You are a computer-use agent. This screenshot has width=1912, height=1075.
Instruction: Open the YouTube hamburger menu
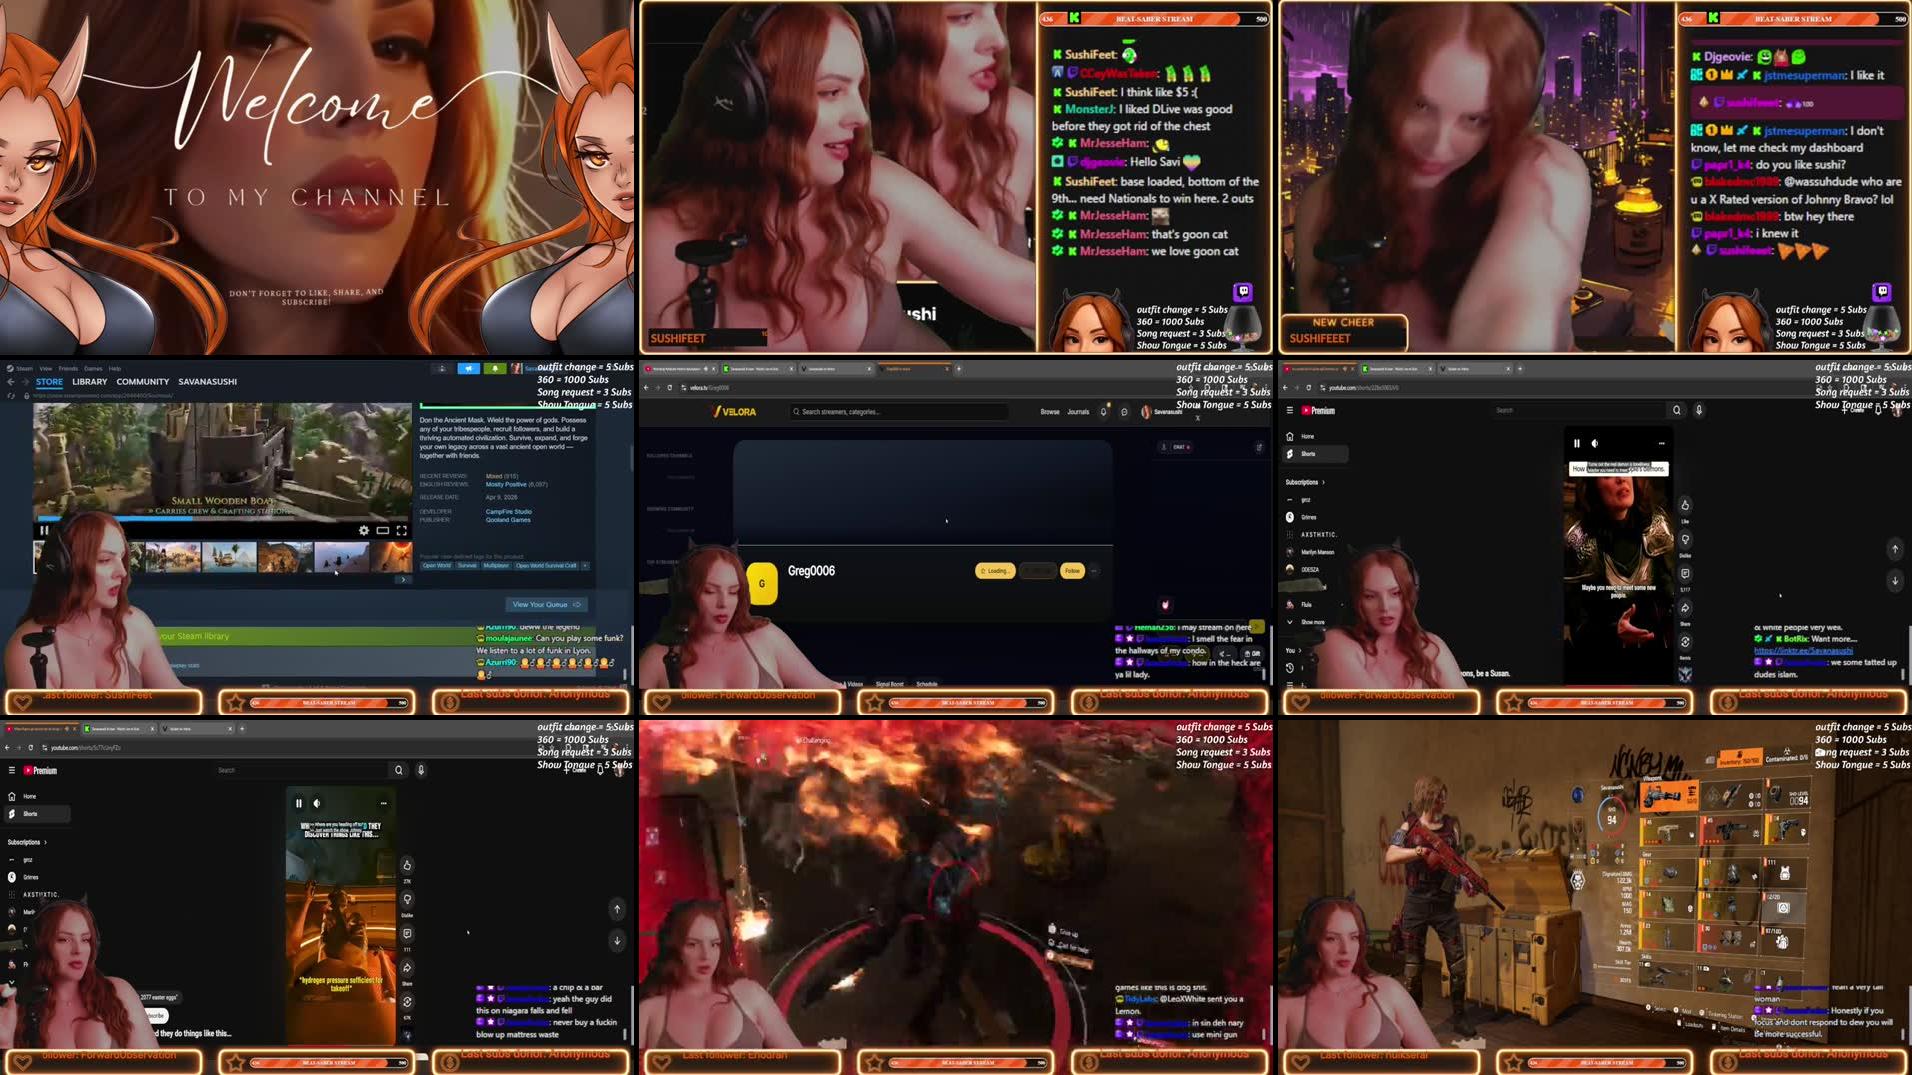[x=12, y=770]
